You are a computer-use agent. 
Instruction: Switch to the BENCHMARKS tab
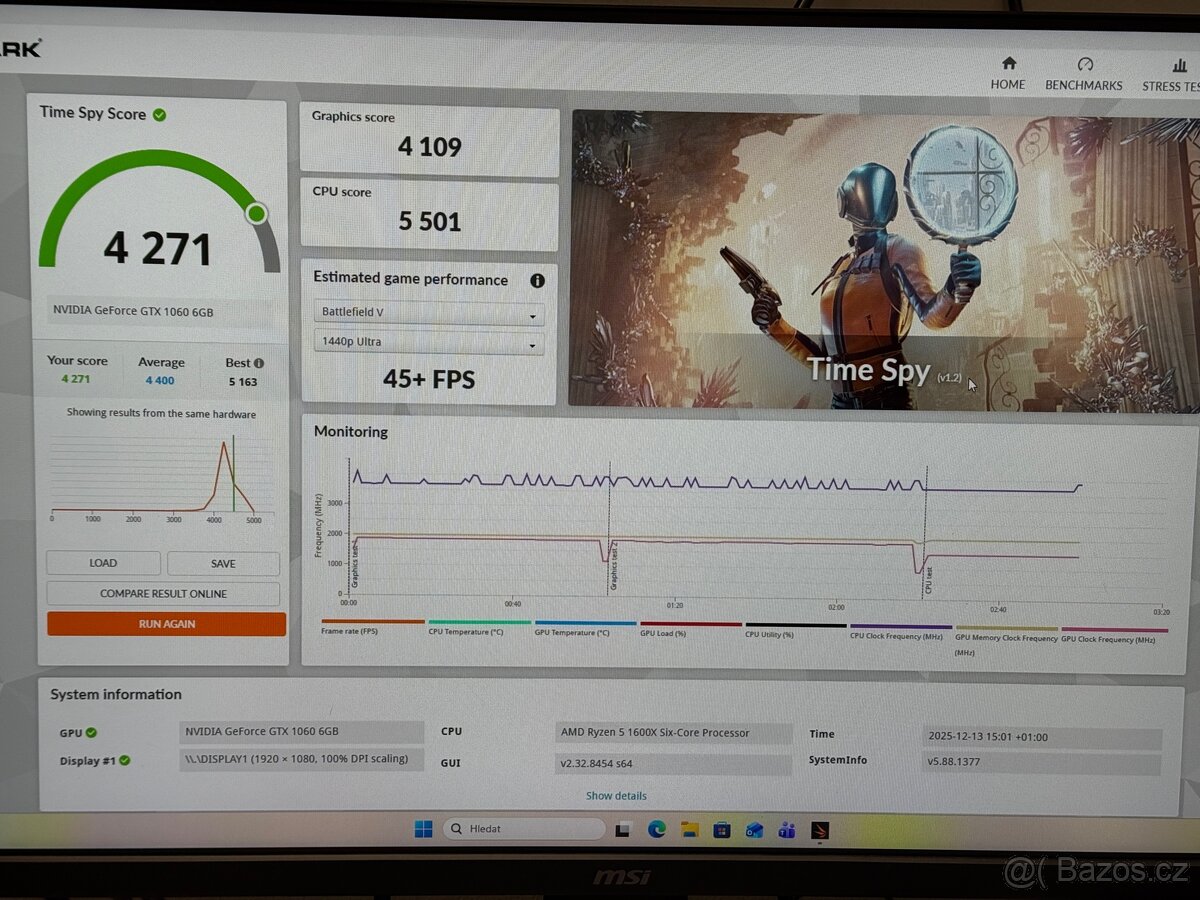(1084, 70)
